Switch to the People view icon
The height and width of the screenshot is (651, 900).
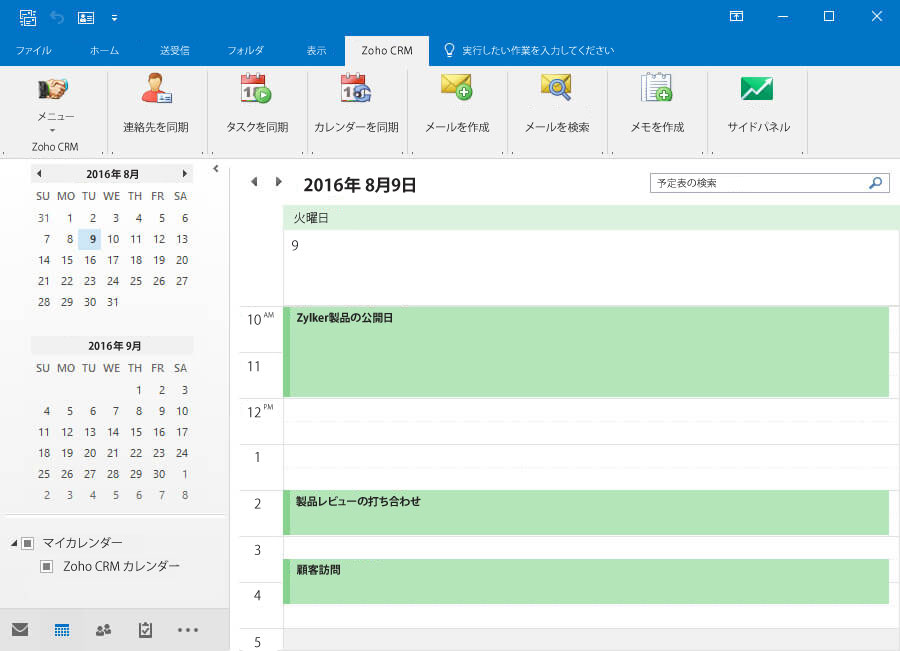click(103, 630)
